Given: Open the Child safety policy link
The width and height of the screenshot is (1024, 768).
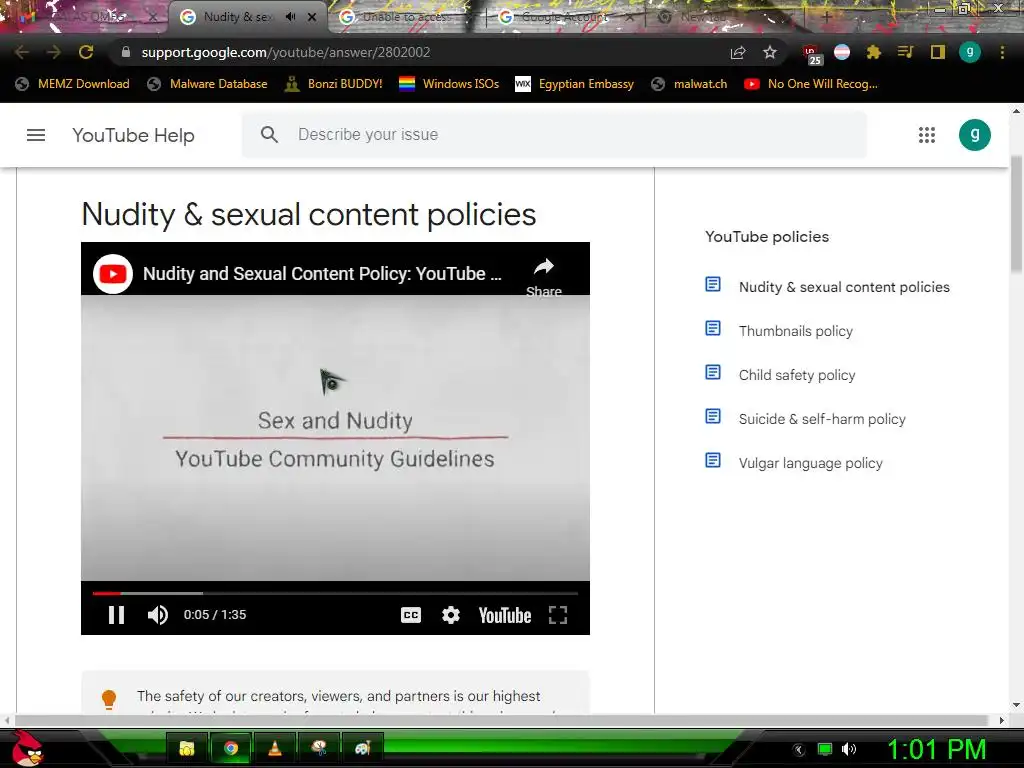Looking at the screenshot, I should coord(797,375).
